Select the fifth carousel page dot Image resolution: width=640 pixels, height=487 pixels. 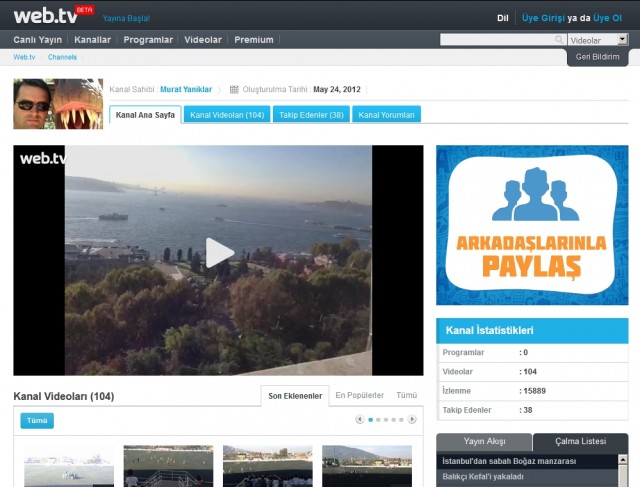coord(401,420)
